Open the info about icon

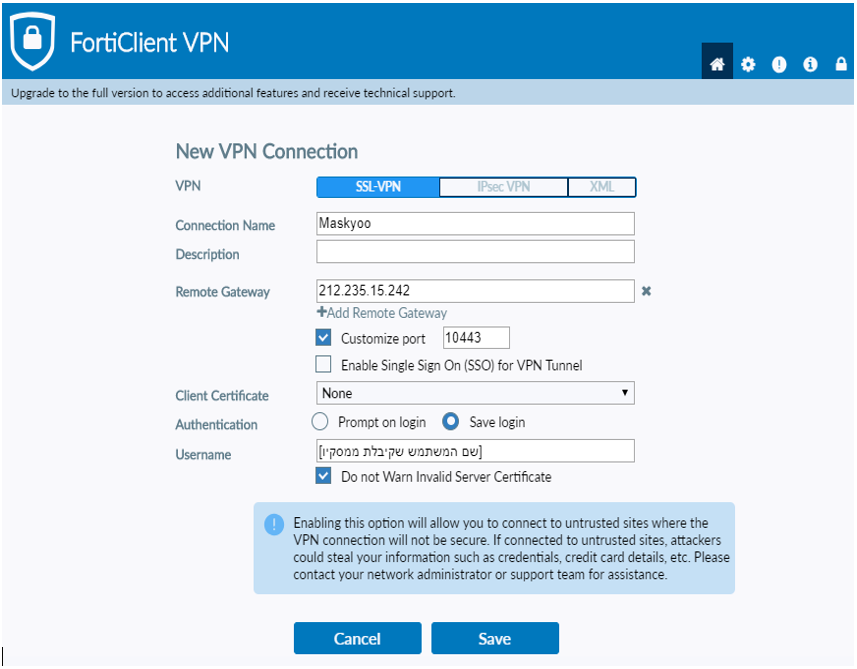click(x=810, y=64)
